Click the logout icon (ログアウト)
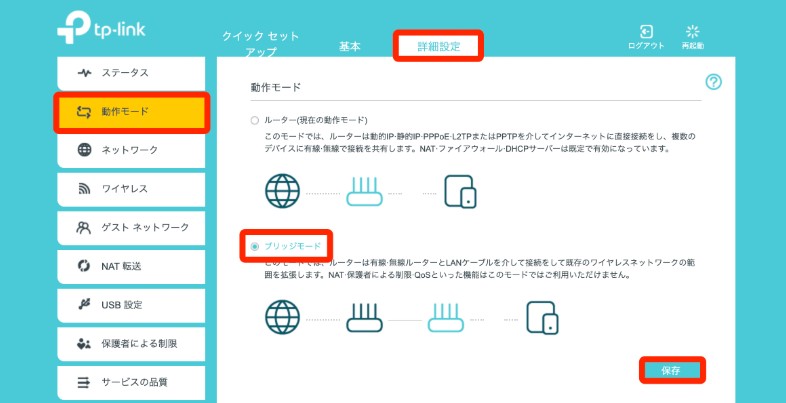This screenshot has width=786, height=403. click(x=646, y=31)
